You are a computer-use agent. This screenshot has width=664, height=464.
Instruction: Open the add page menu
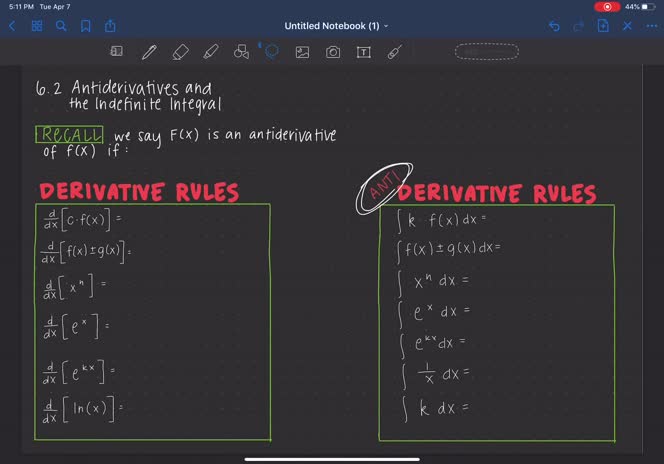[603, 26]
